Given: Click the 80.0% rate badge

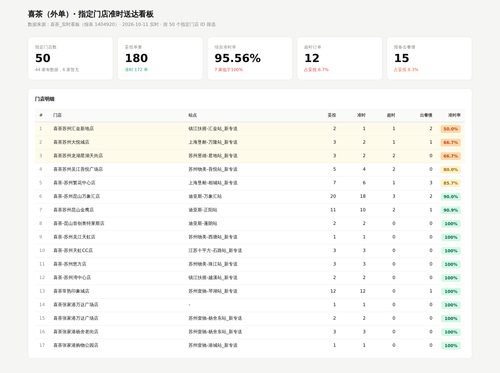Looking at the screenshot, I should [451, 170].
